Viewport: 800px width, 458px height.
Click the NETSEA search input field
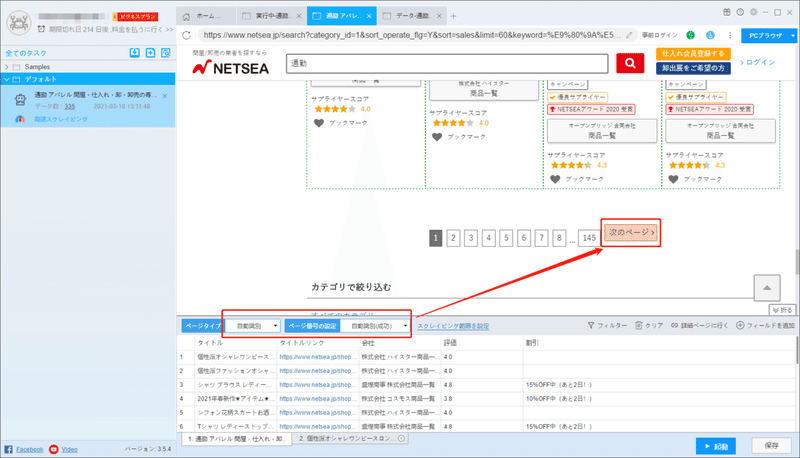click(x=447, y=64)
